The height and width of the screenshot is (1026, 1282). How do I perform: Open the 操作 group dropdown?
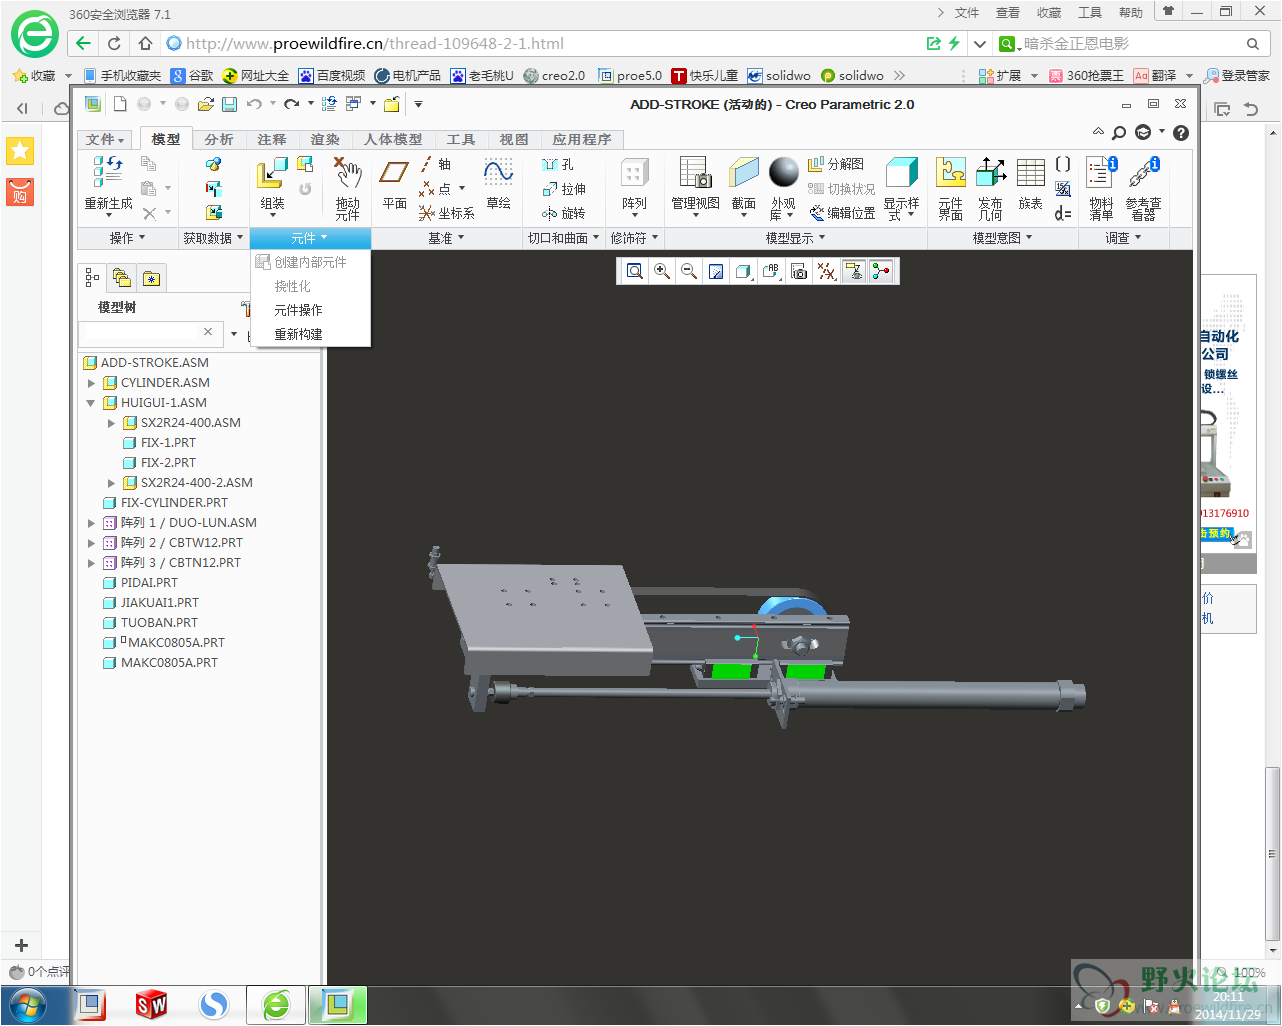coord(127,238)
